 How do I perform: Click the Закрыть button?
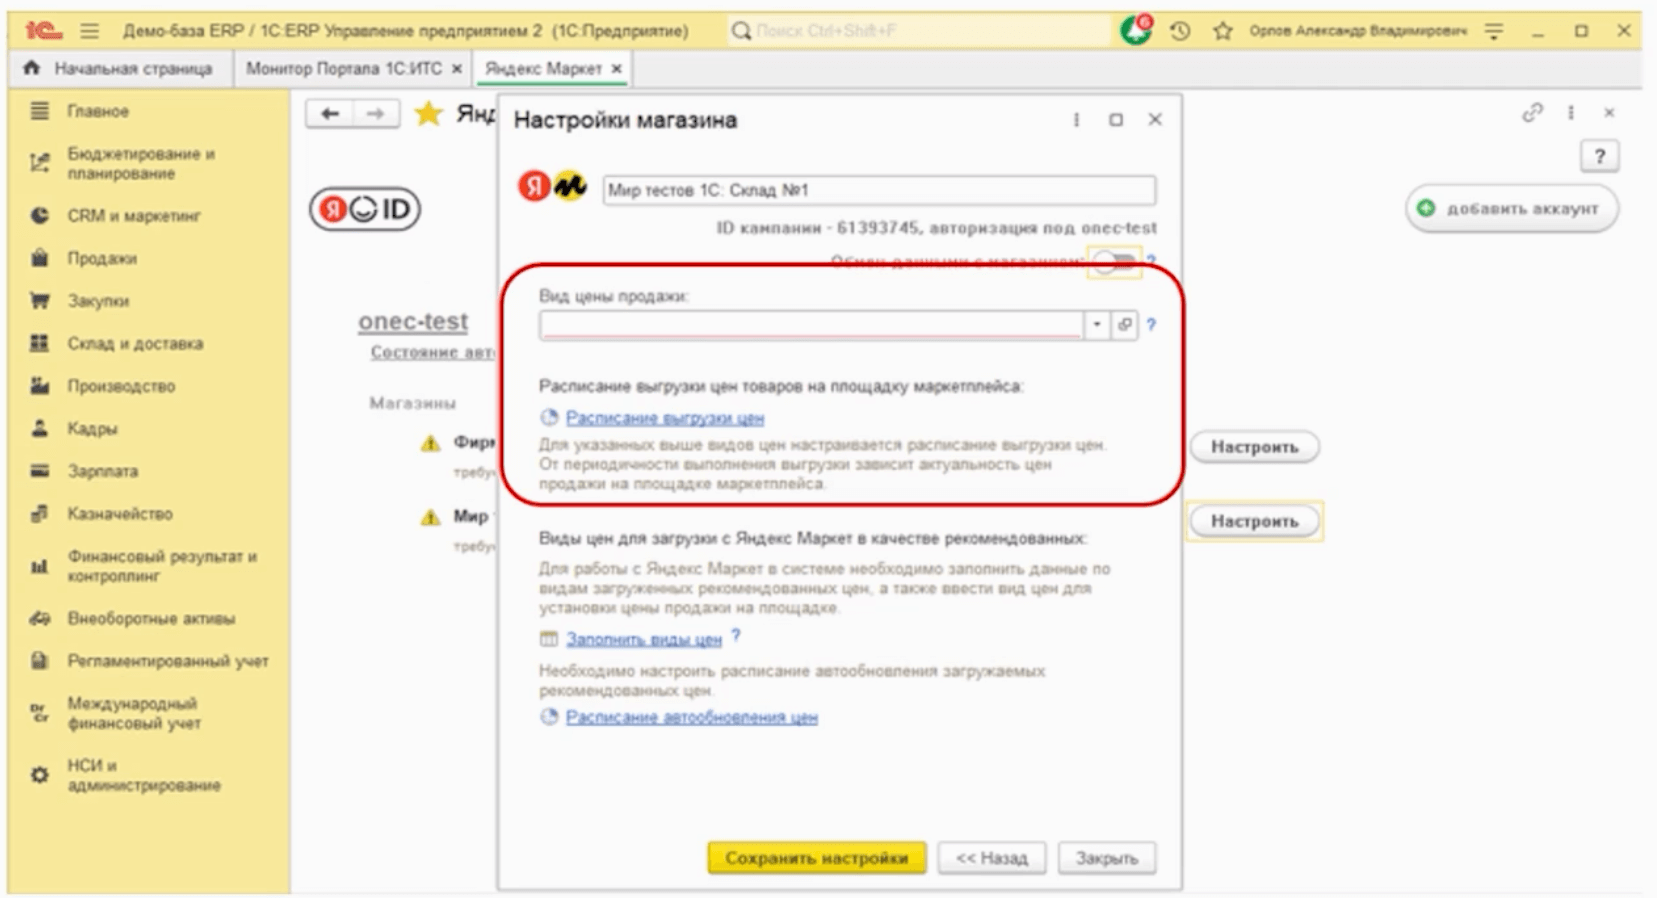point(1107,858)
